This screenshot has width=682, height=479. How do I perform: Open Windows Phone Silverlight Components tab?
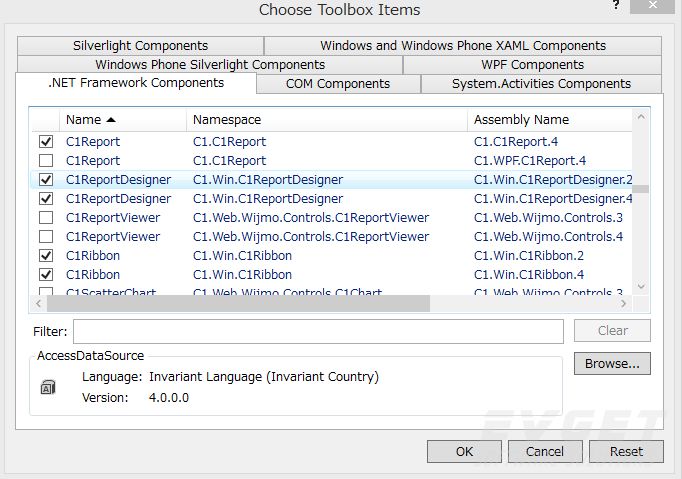210,65
